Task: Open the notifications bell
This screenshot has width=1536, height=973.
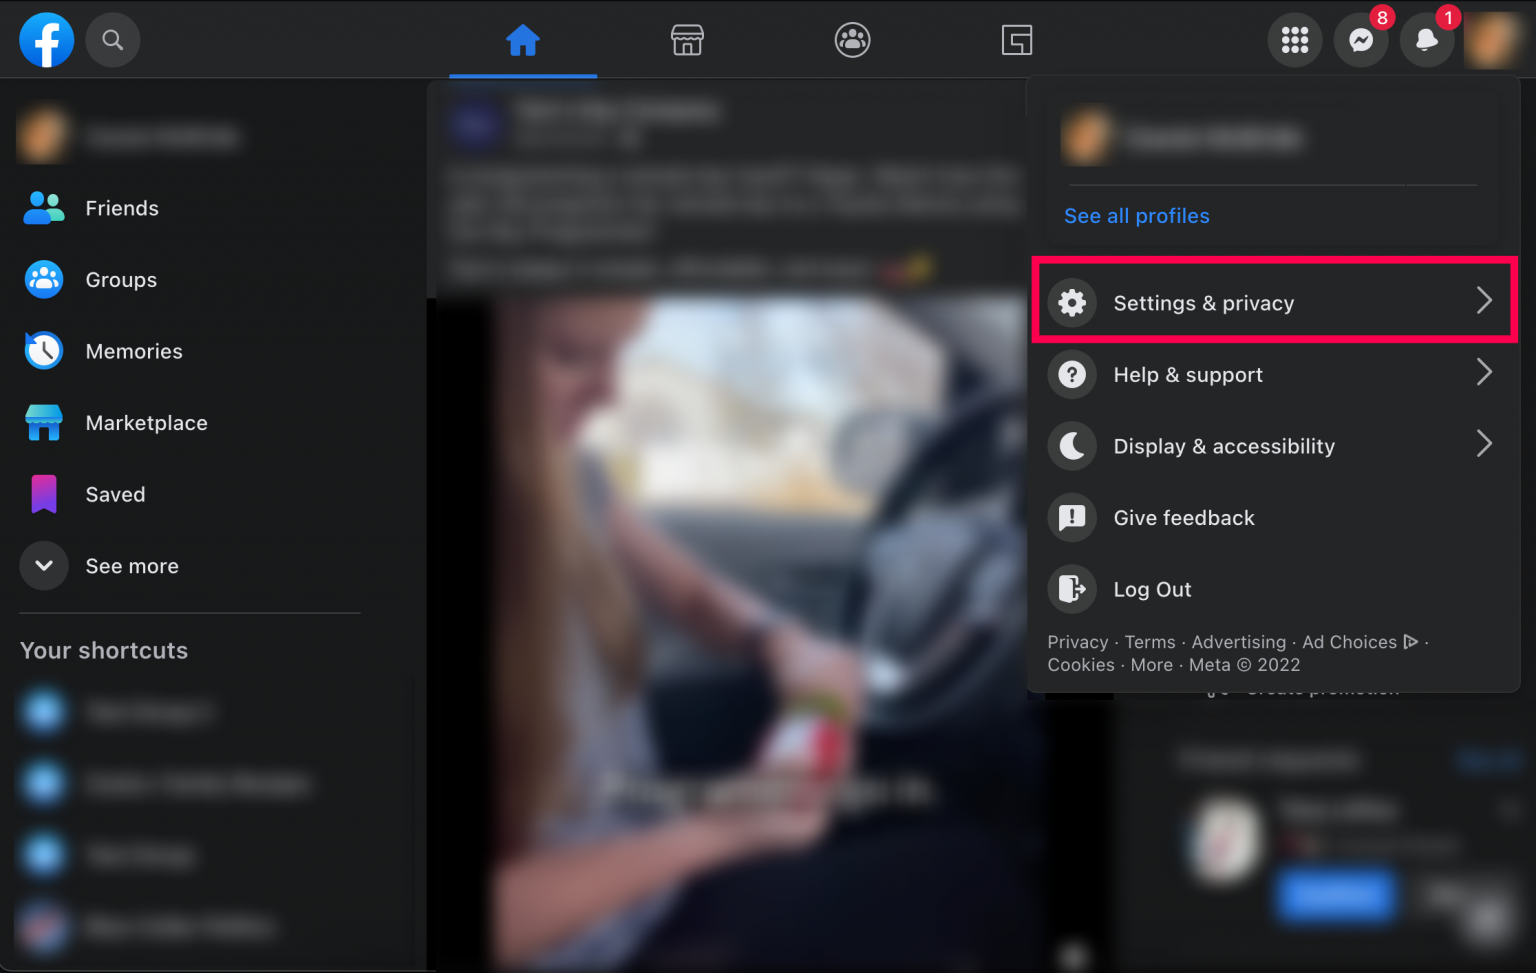Action: (x=1427, y=40)
